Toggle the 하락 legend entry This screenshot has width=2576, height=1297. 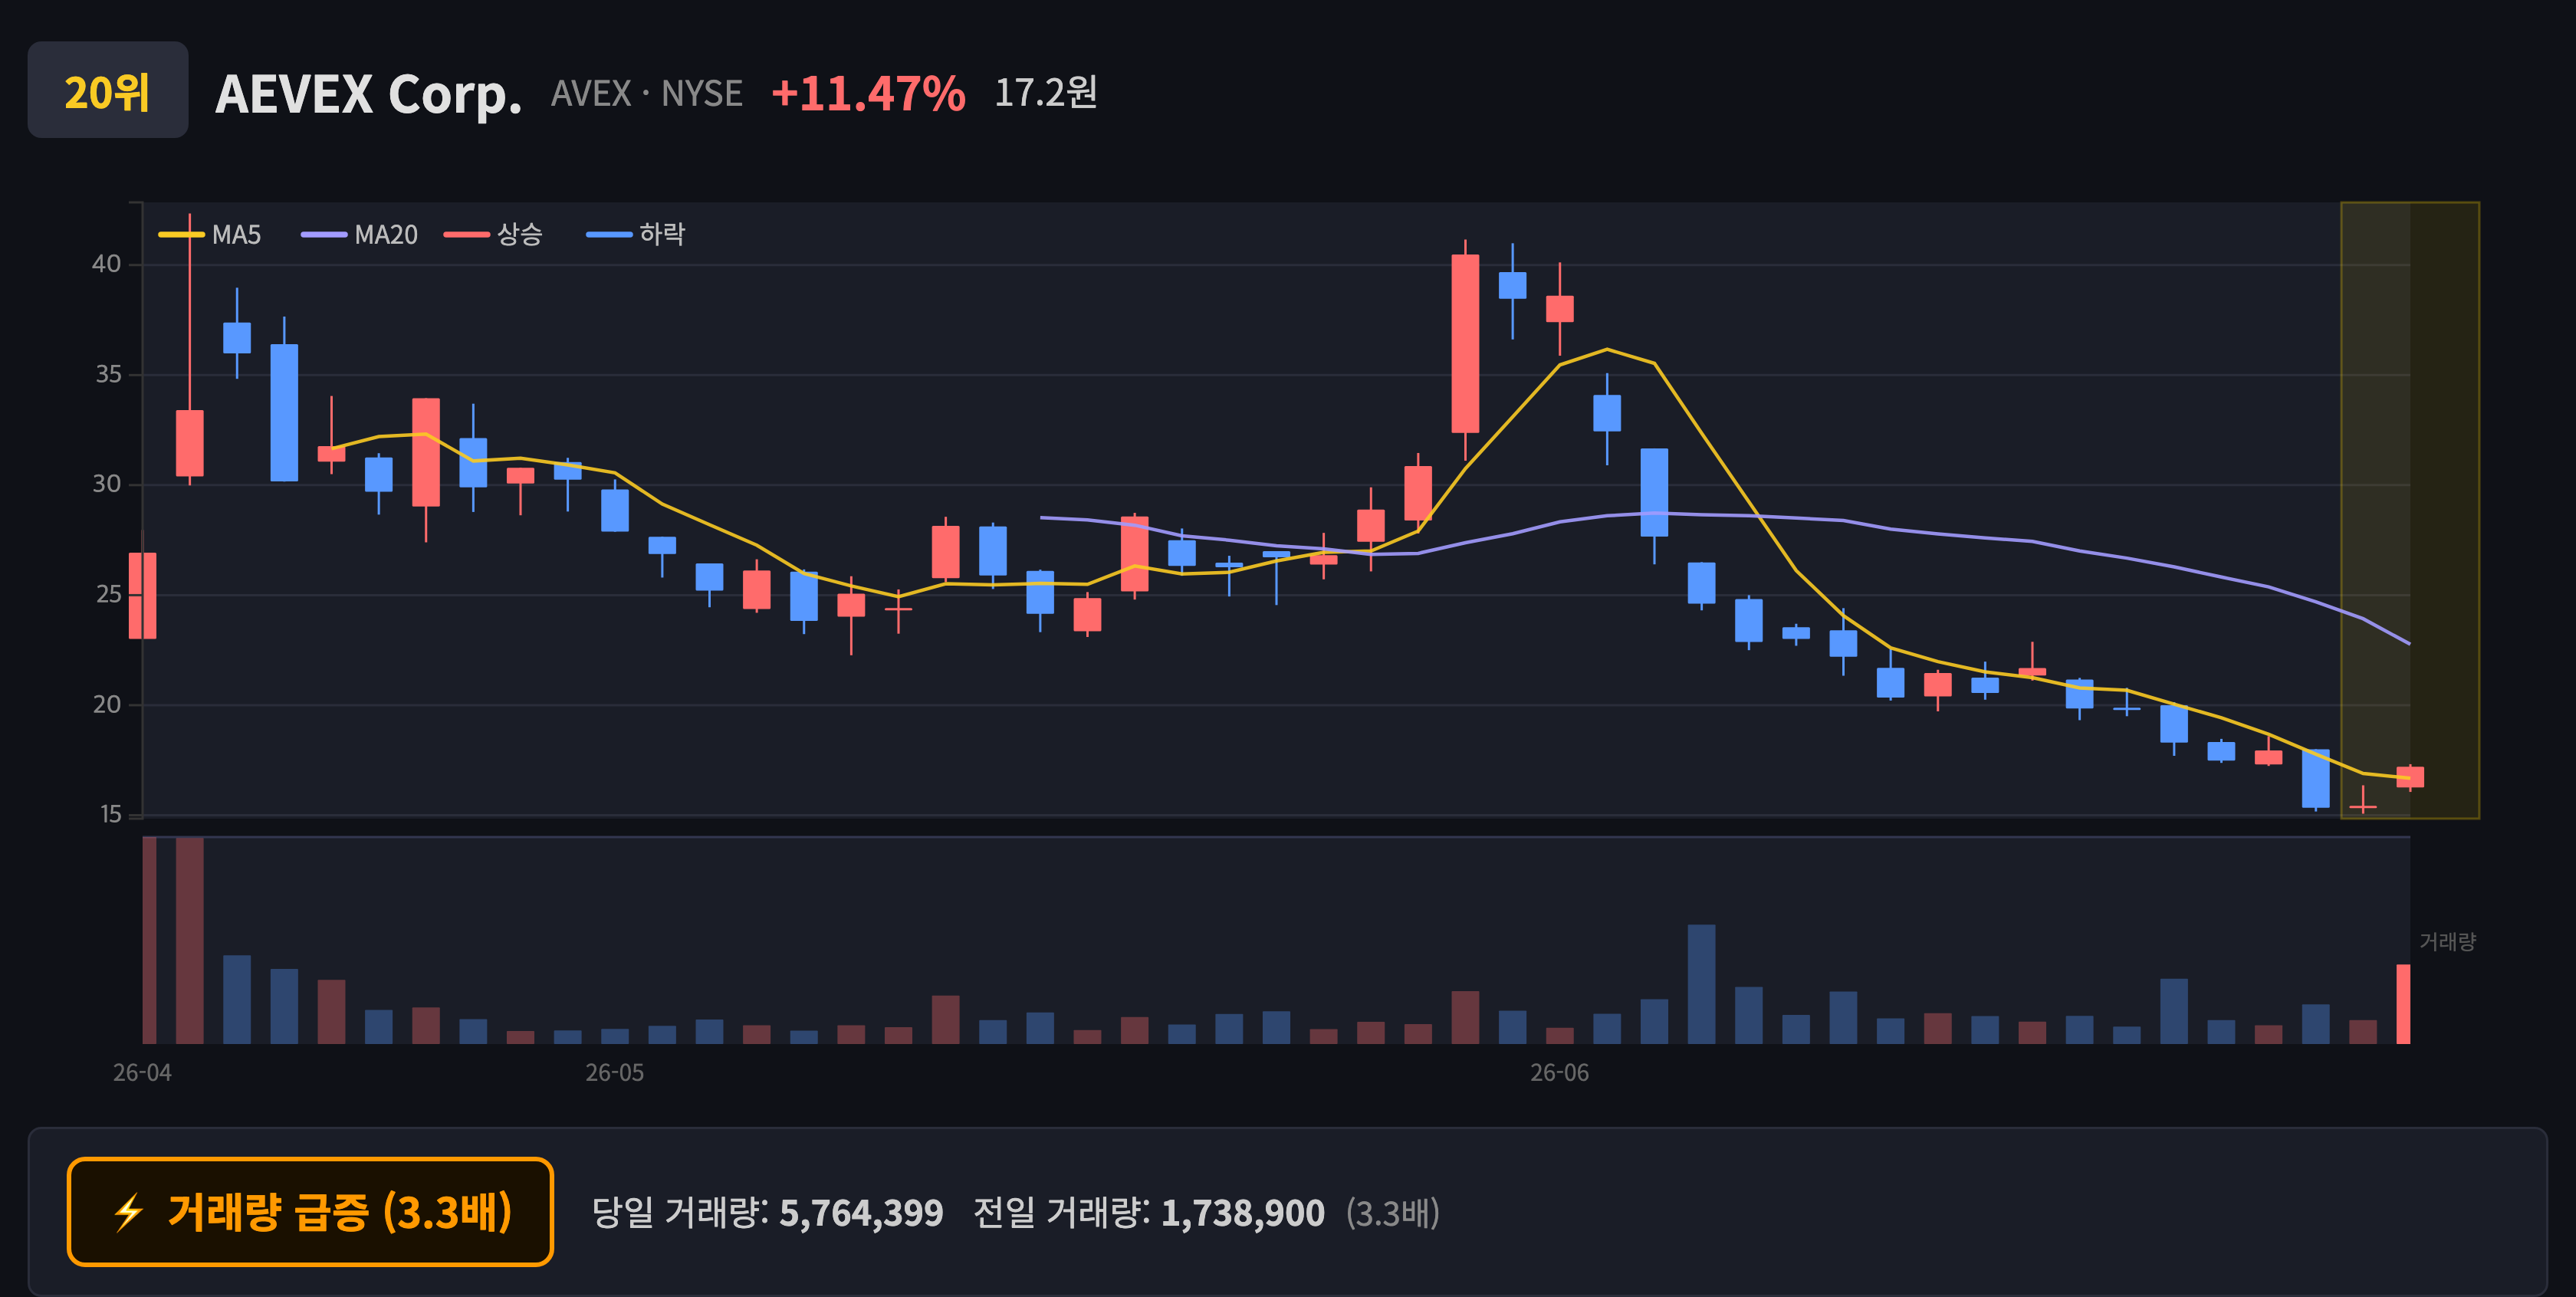(636, 235)
